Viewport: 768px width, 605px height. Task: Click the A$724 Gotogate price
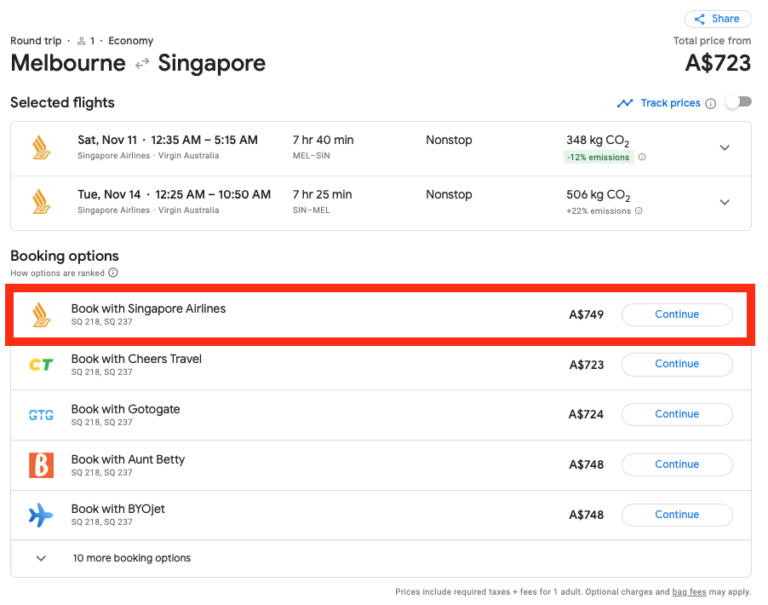pyautogui.click(x=586, y=414)
